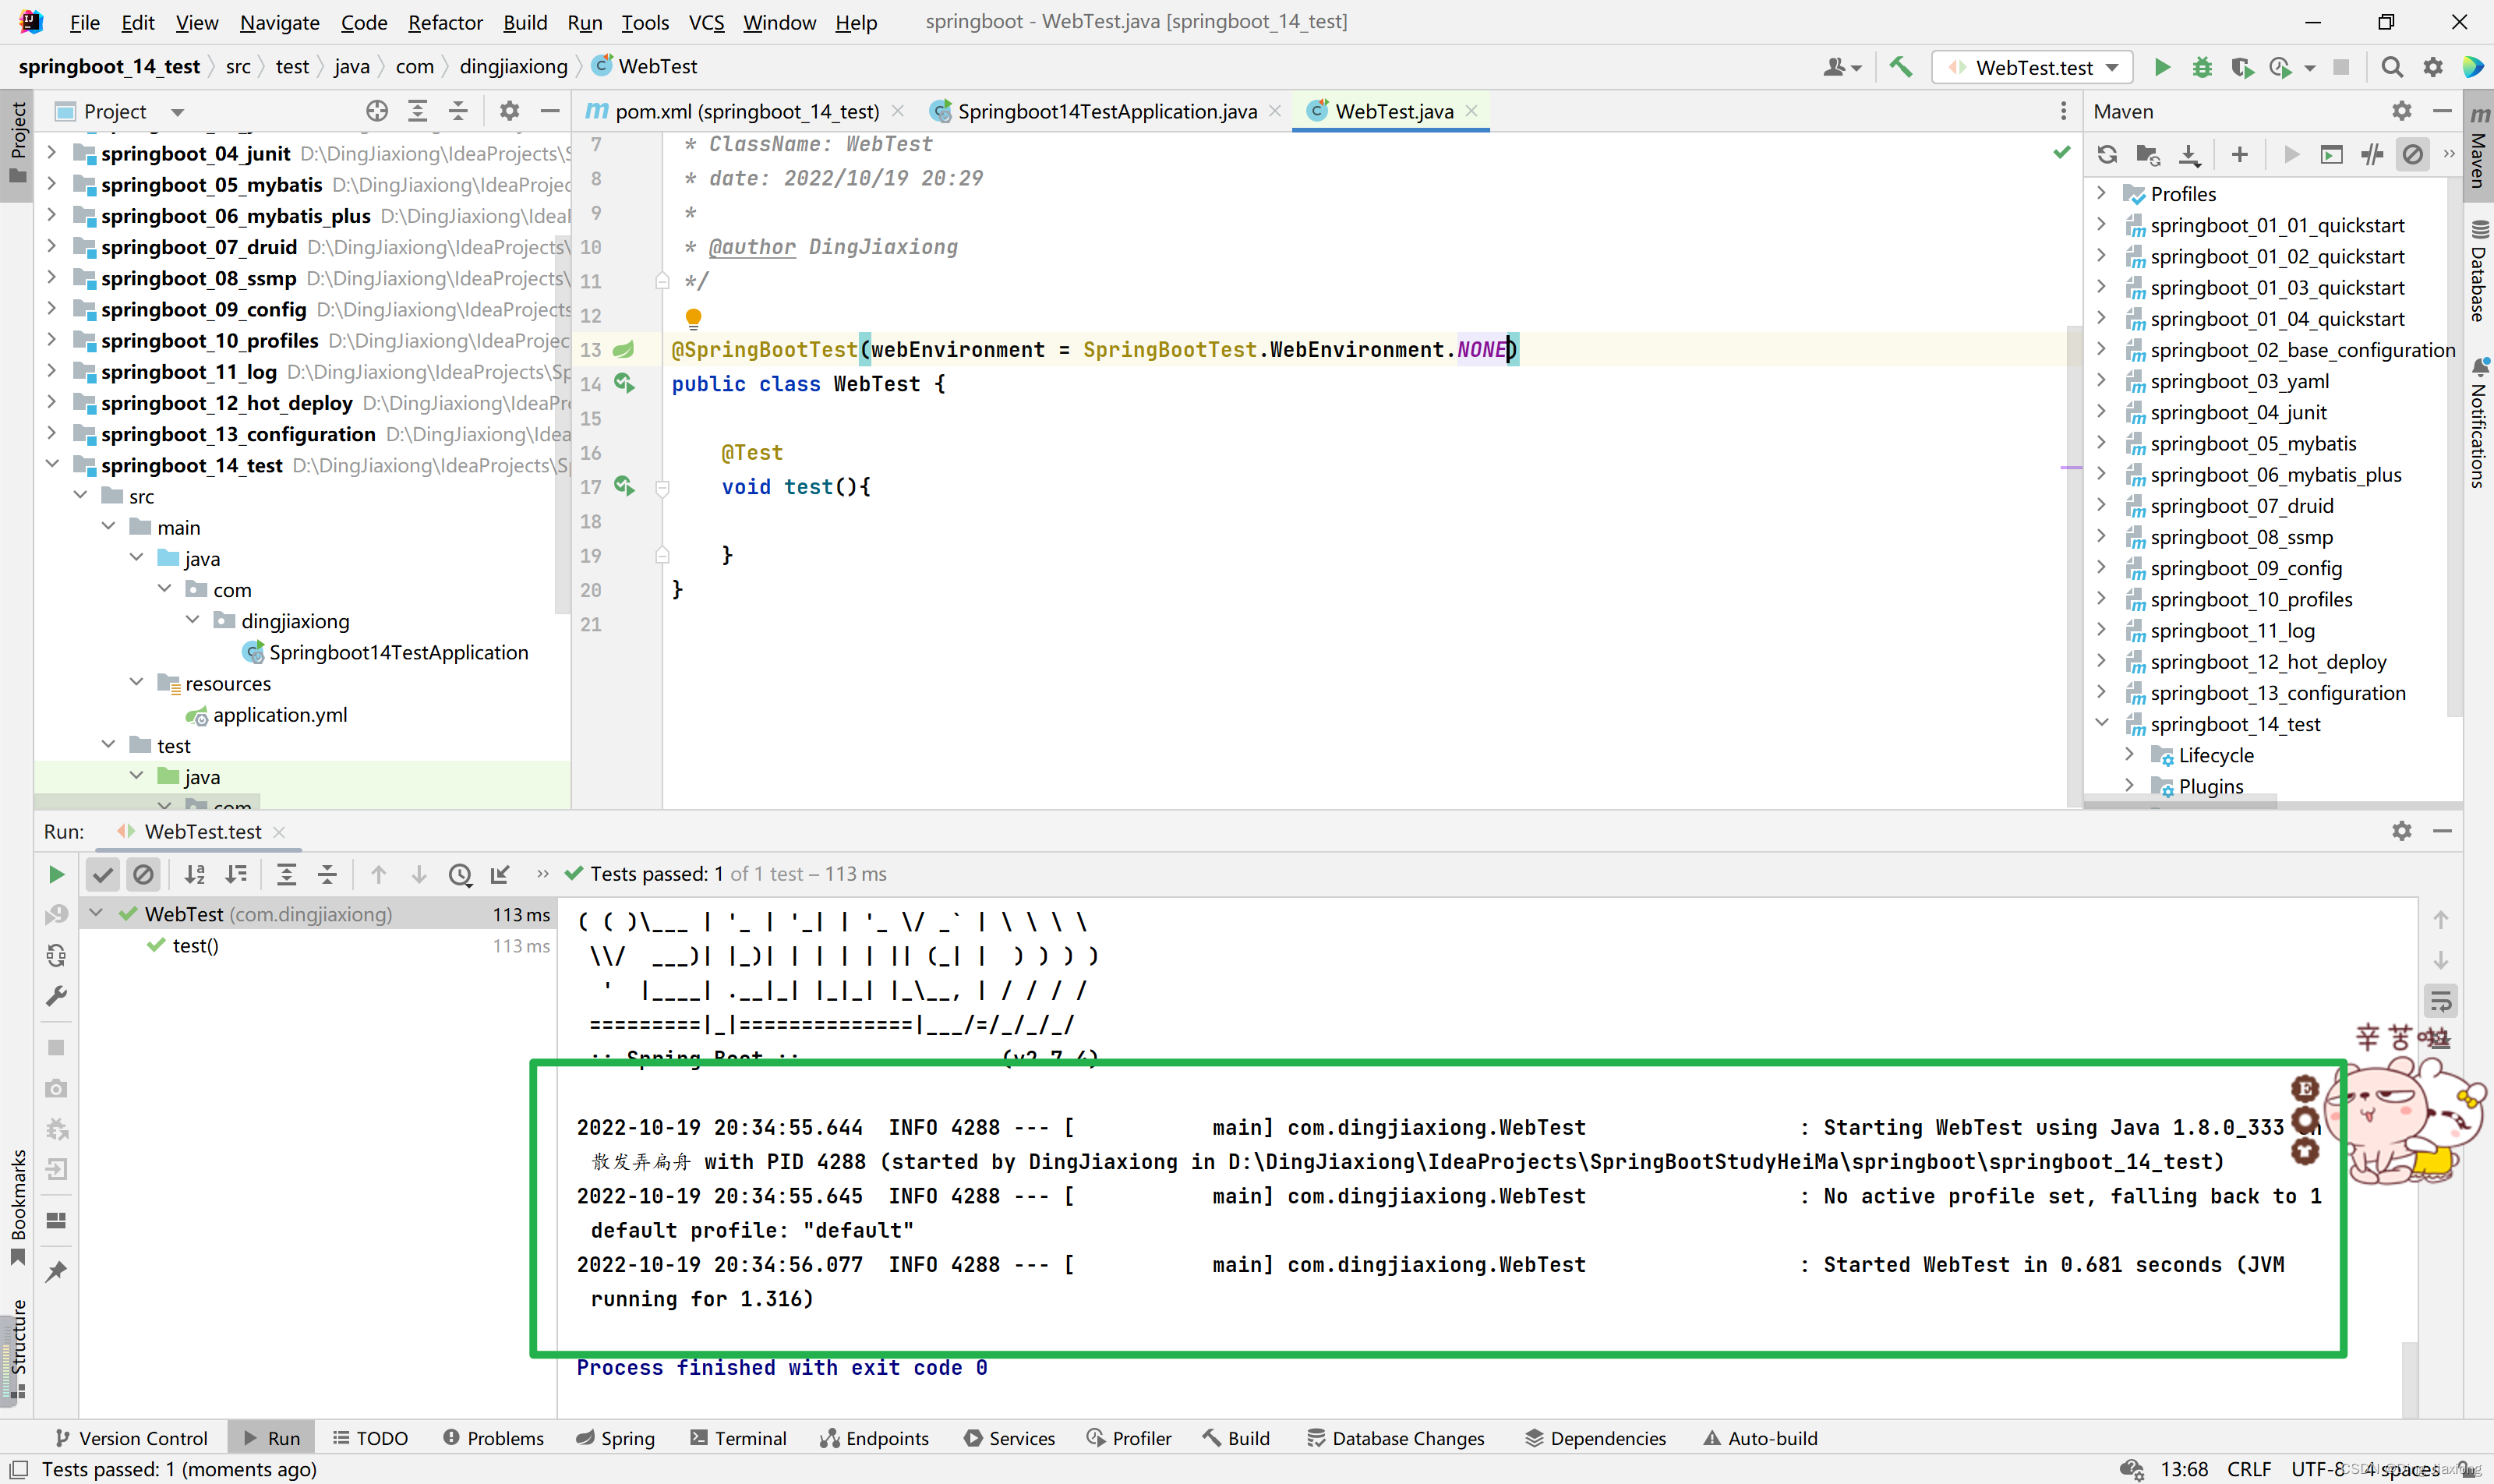Click Rerun test icon in Run panel
The height and width of the screenshot is (1484, 2494).
coord(56,874)
